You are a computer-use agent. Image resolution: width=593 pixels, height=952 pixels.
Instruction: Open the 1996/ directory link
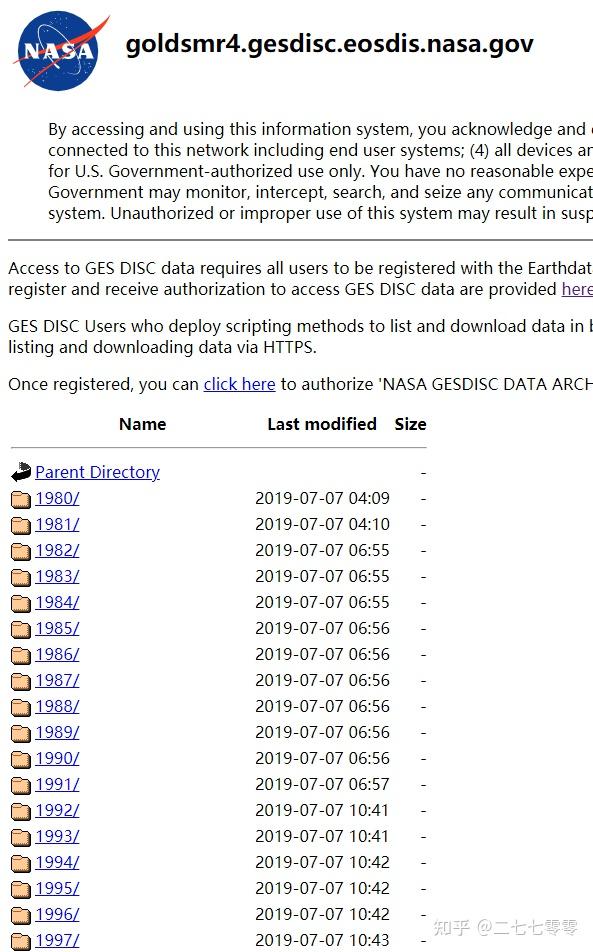click(x=57, y=914)
